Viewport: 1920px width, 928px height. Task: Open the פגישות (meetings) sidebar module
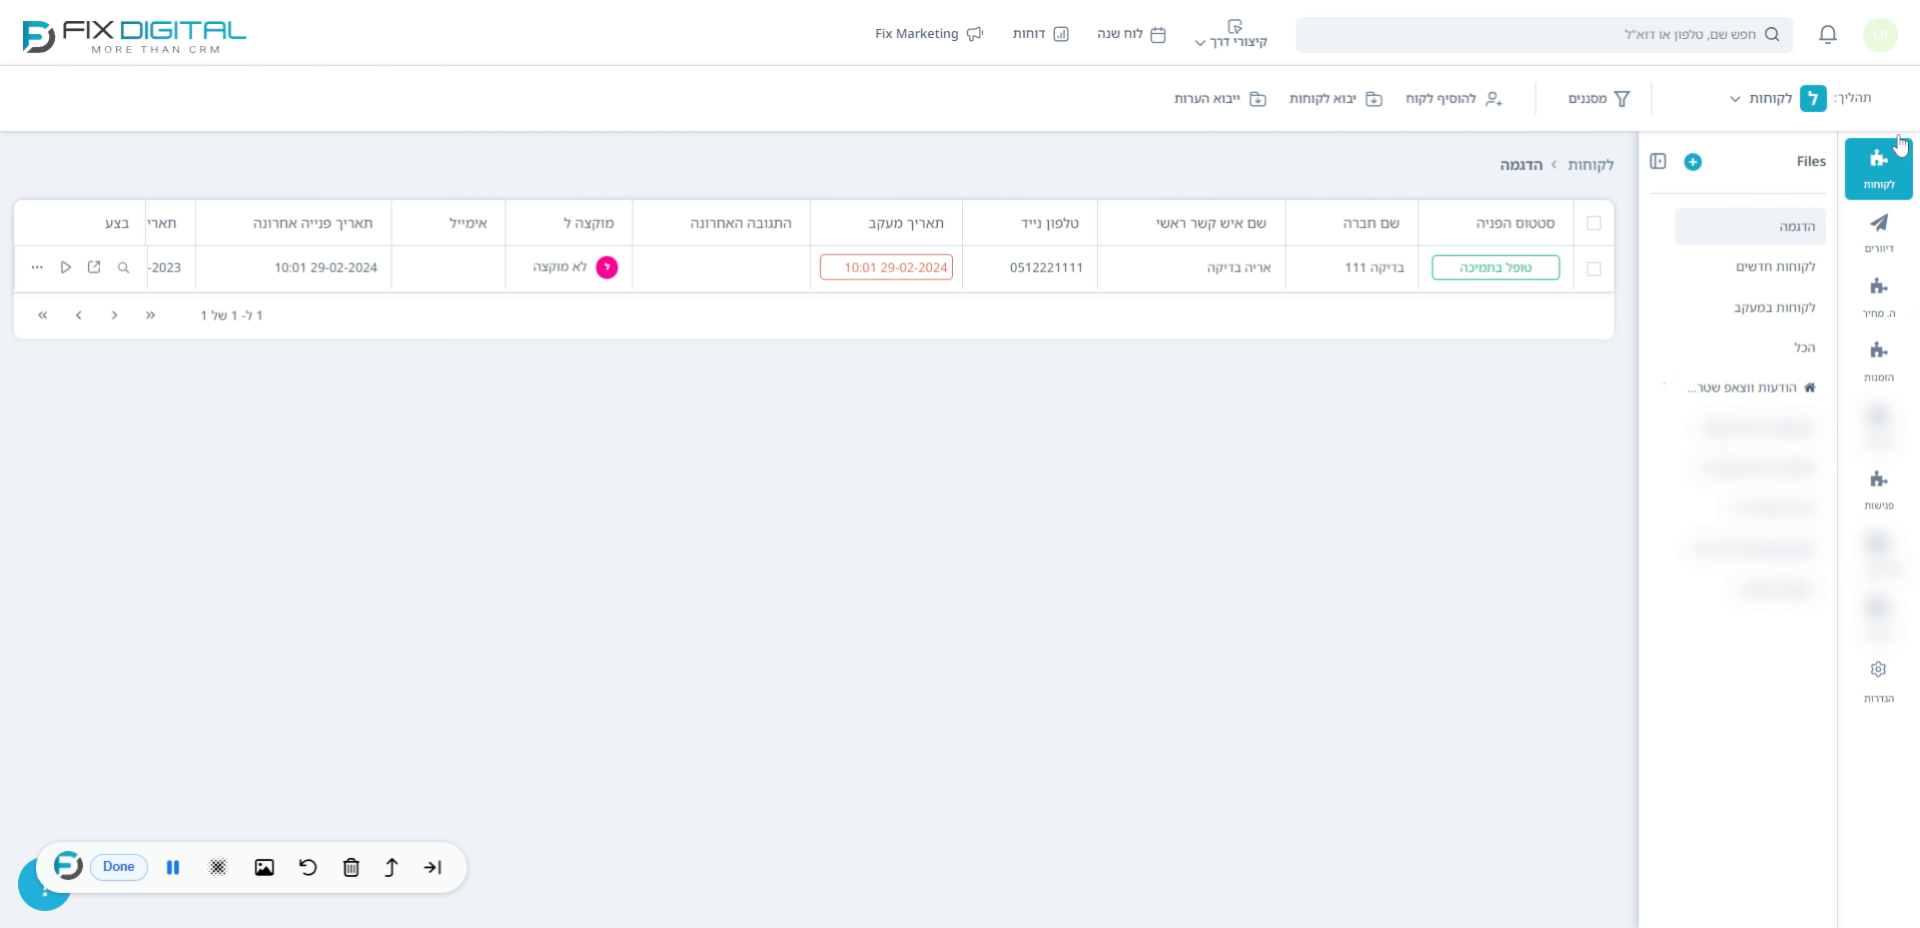pos(1879,489)
